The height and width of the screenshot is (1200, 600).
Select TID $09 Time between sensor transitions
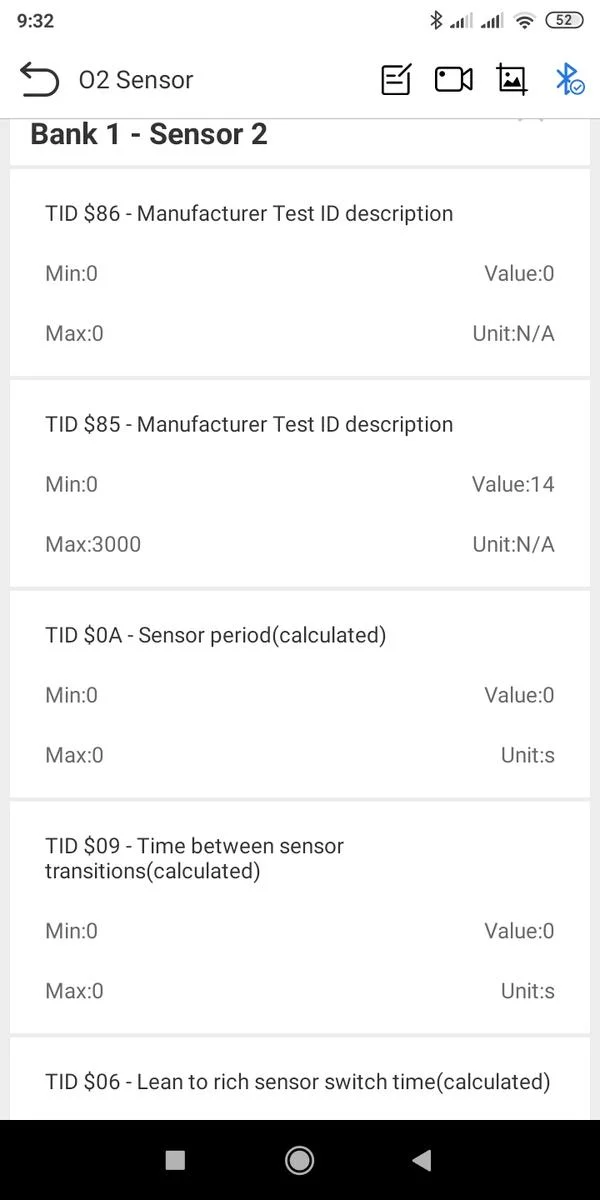[300, 918]
